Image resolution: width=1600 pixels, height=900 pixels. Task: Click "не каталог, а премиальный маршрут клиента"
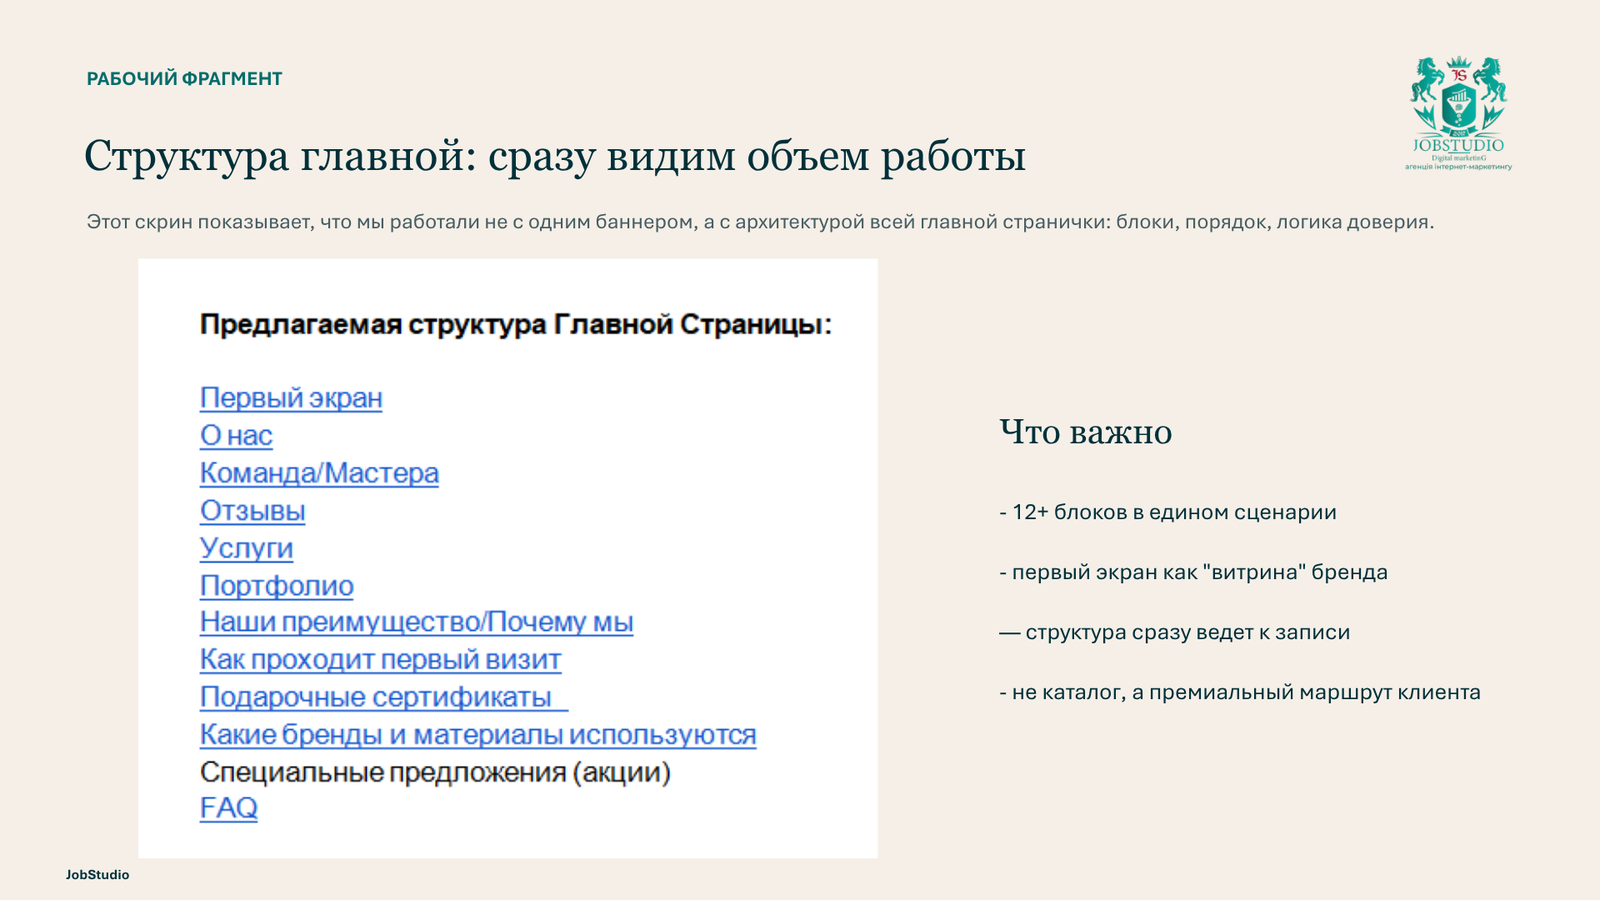(x=1240, y=692)
